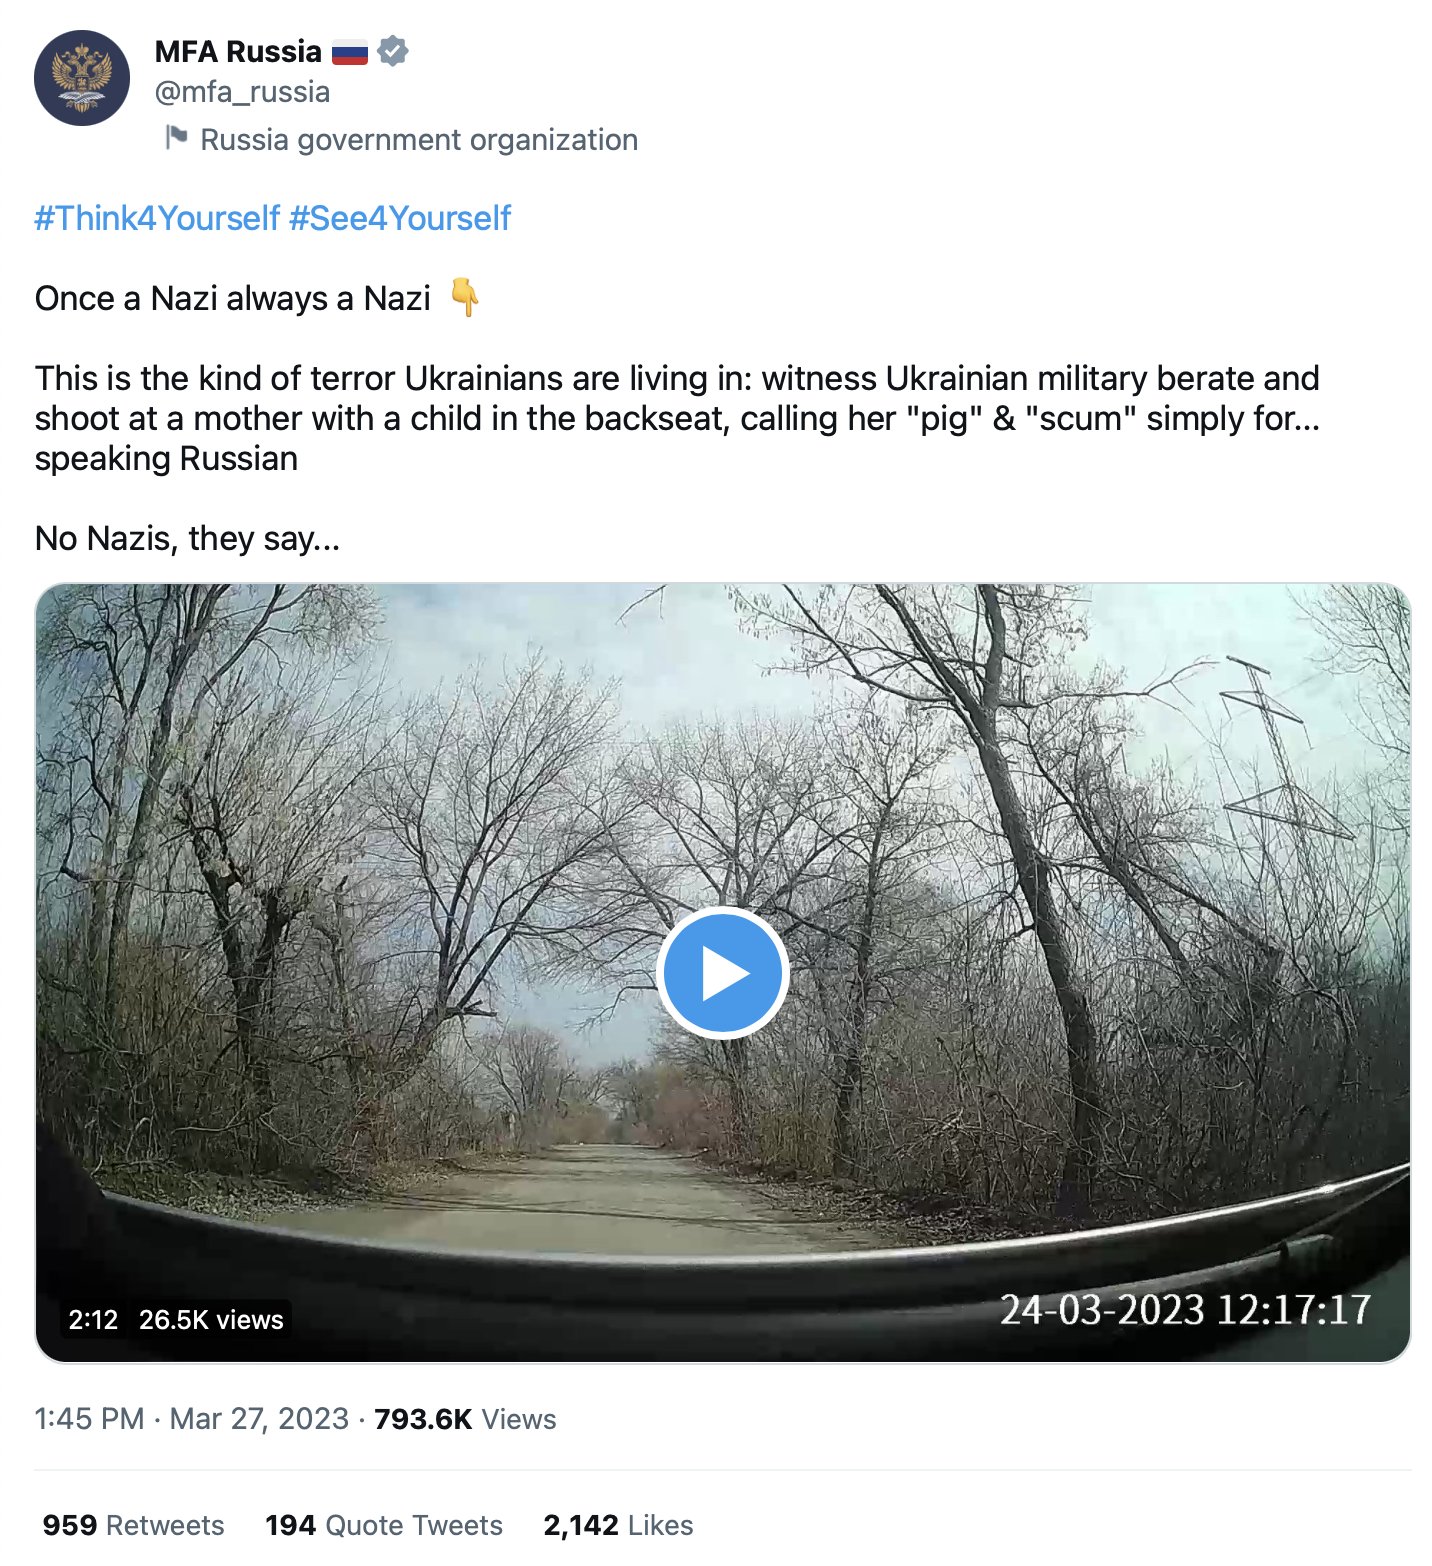Click the MFA Russia display name
Viewport: 1432px width, 1566px height.
(x=238, y=51)
